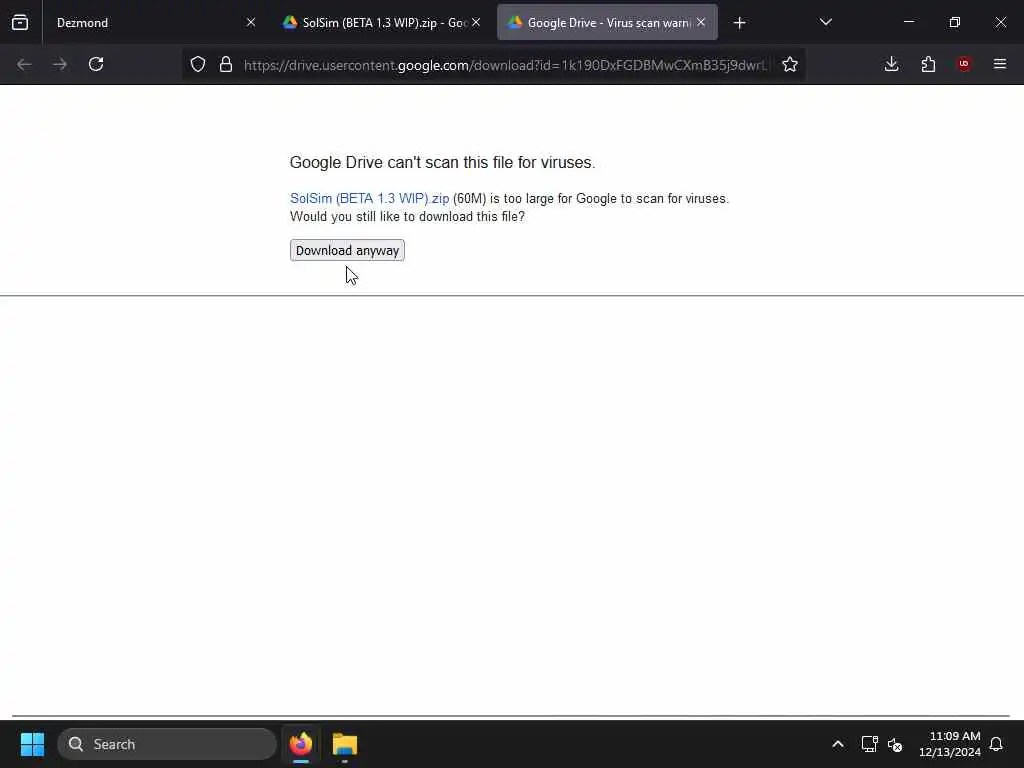Open uBlock Origin extension icon
Image resolution: width=1024 pixels, height=768 pixels.
pyautogui.click(x=964, y=64)
